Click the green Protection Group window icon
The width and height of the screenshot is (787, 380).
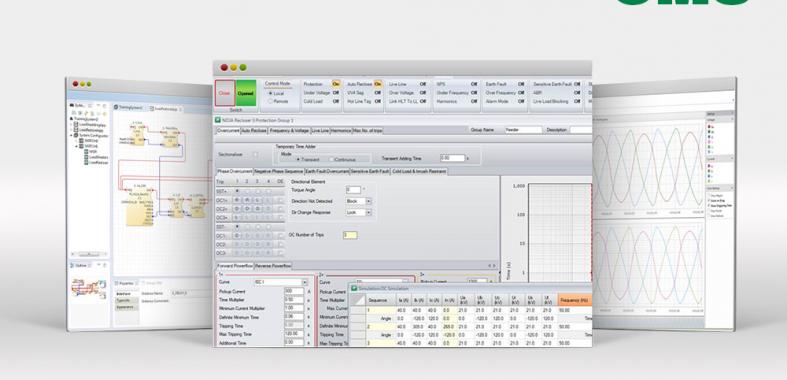(x=218, y=120)
